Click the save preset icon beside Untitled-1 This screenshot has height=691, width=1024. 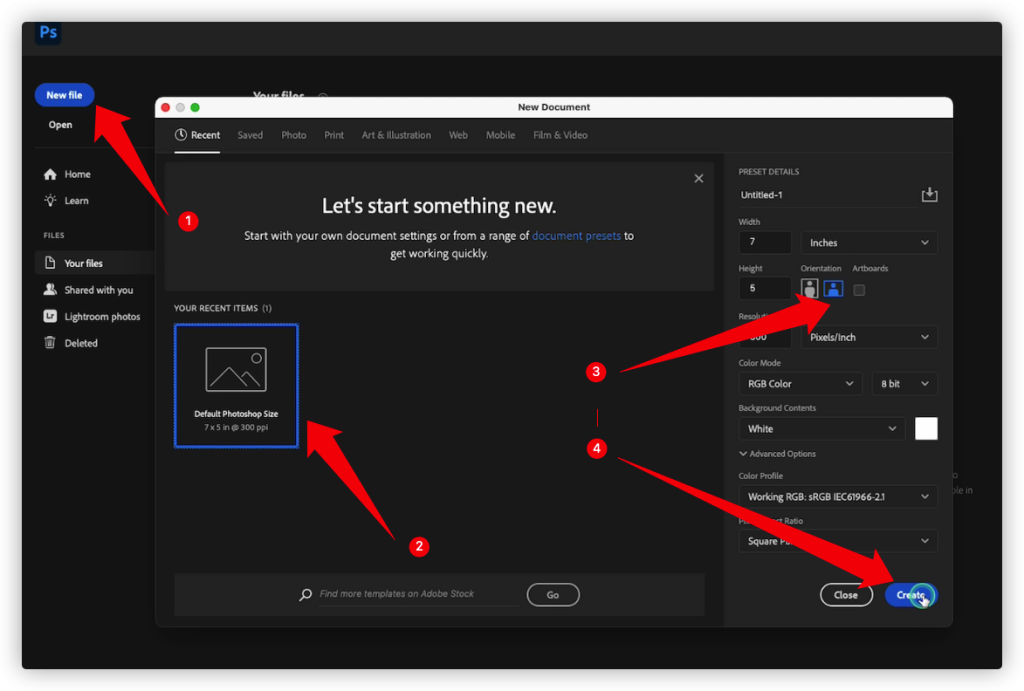pos(929,195)
